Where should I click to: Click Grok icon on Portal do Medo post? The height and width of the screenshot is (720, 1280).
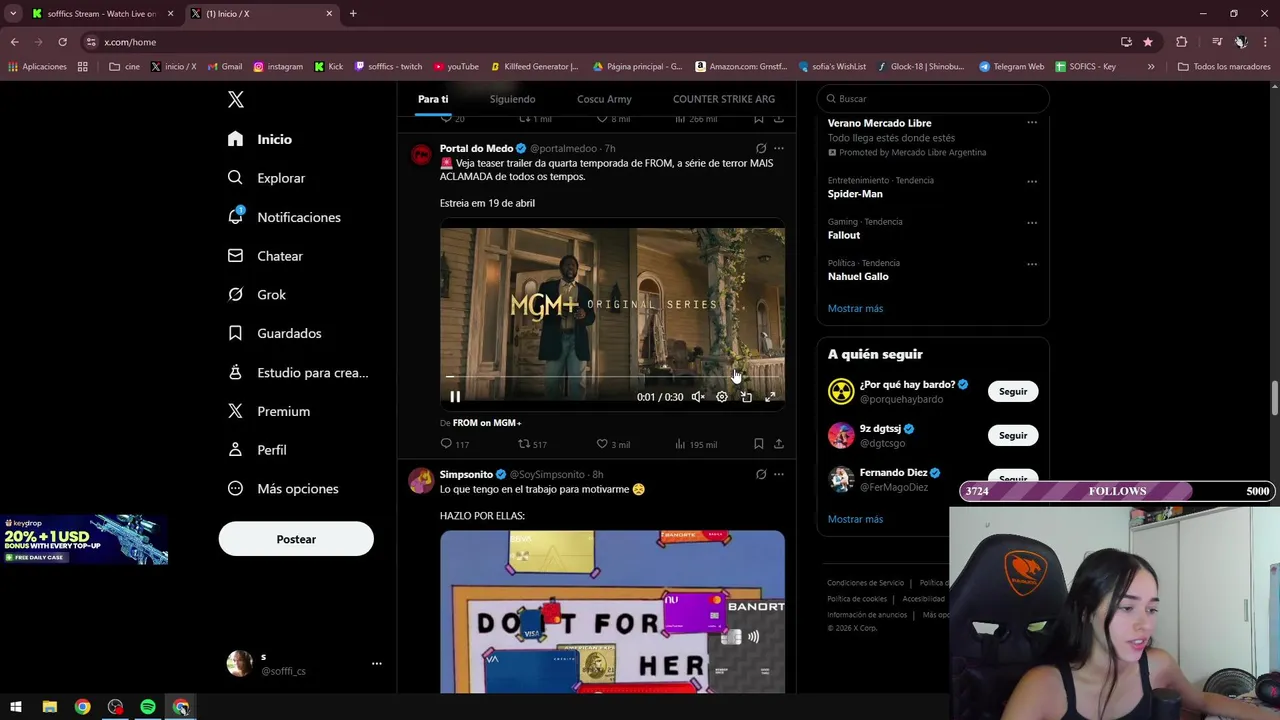coord(761,148)
